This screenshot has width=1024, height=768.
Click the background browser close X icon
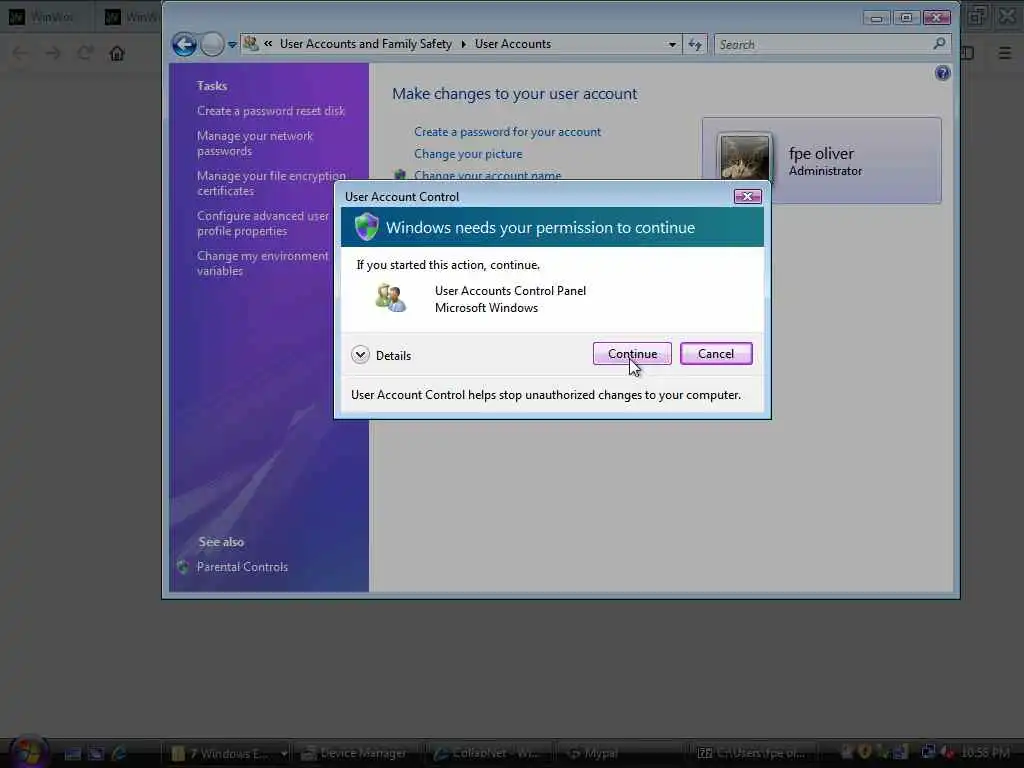1008,16
